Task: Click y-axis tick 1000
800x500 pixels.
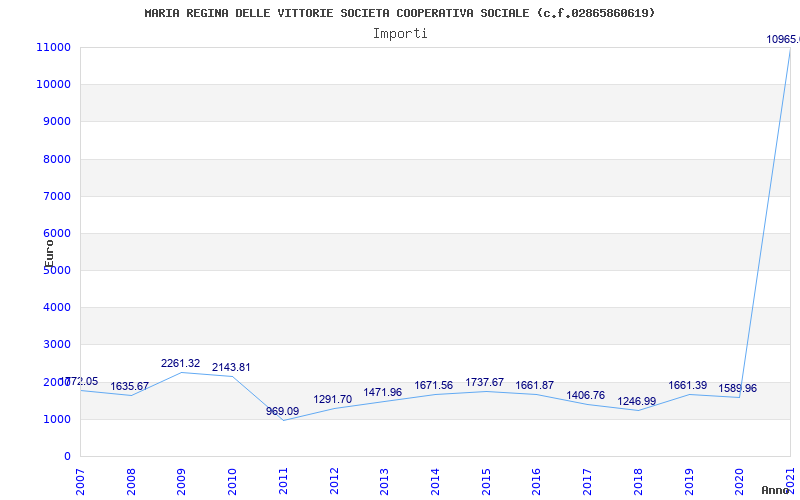Action: click(x=57, y=419)
